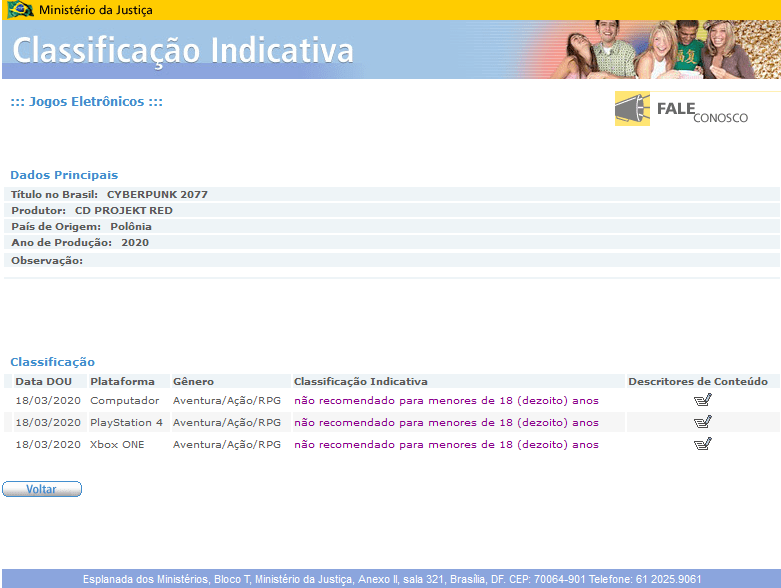Screen dimensions: 781x588
Task: Click the Classificação Indicativa banner title
Action: click(183, 51)
